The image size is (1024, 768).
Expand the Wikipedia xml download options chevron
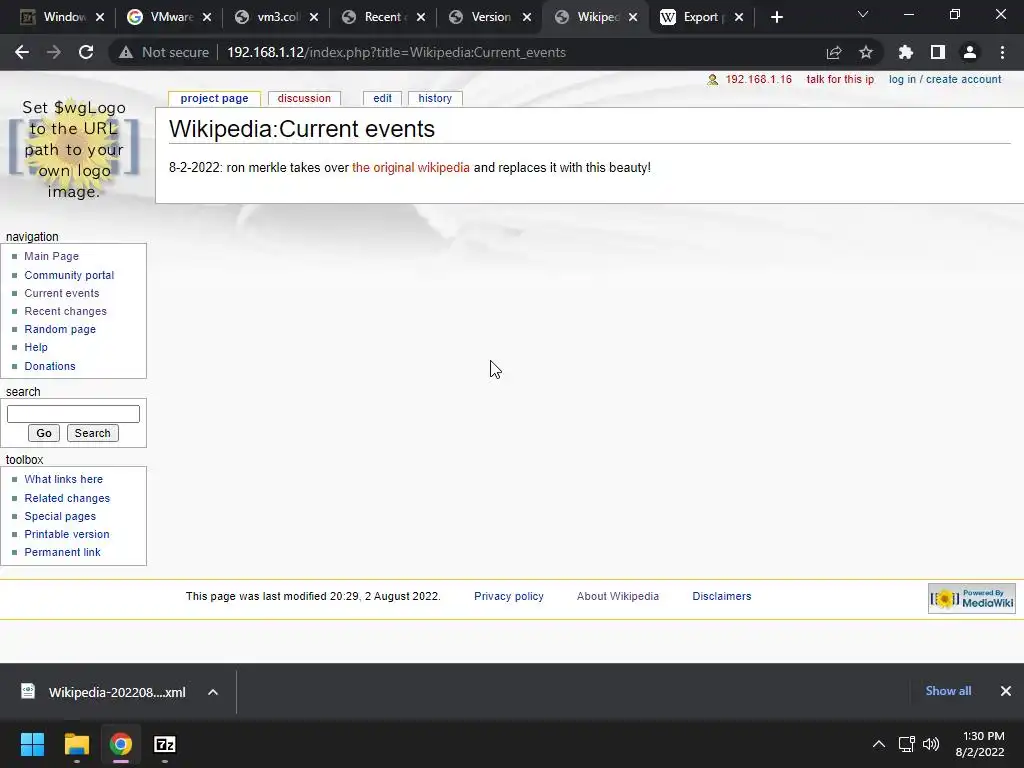pyautogui.click(x=213, y=692)
